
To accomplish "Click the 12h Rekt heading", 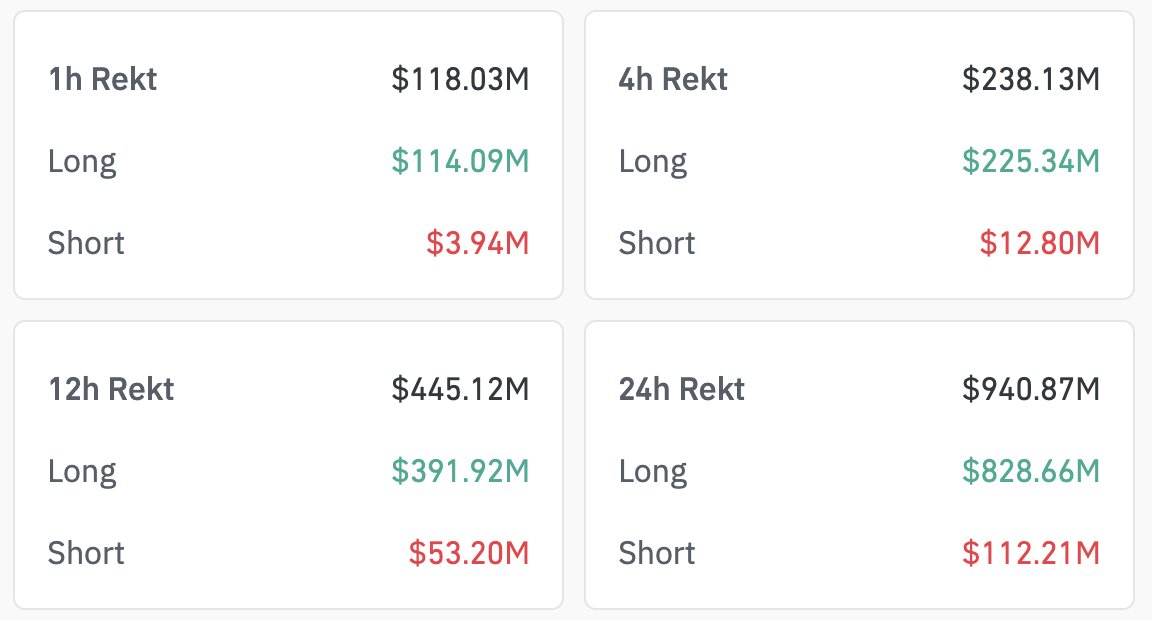I will click(111, 389).
